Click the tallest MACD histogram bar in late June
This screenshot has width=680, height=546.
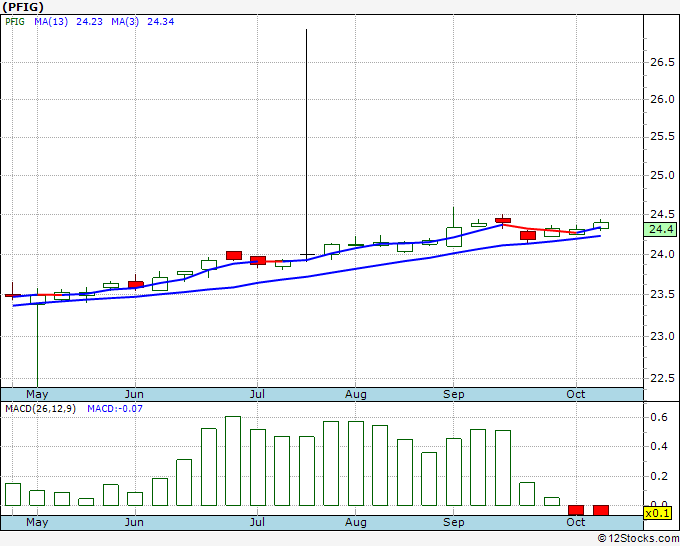(x=233, y=461)
